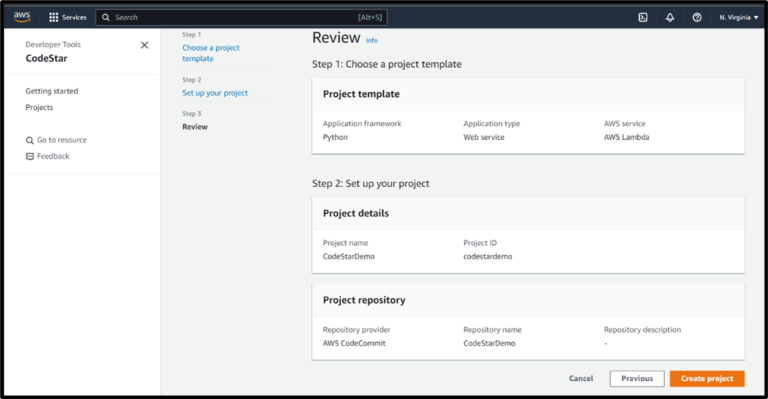Go back to Choose a project template step
Image resolution: width=768 pixels, height=399 pixels.
click(x=211, y=53)
